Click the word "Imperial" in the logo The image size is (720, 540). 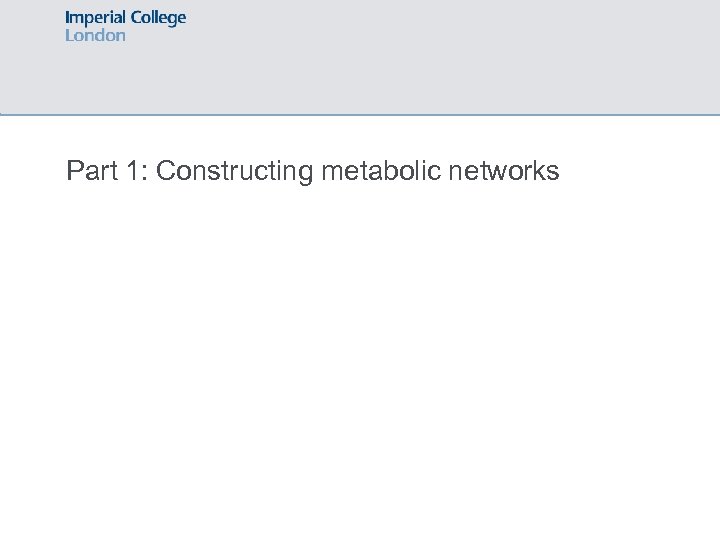(95, 18)
